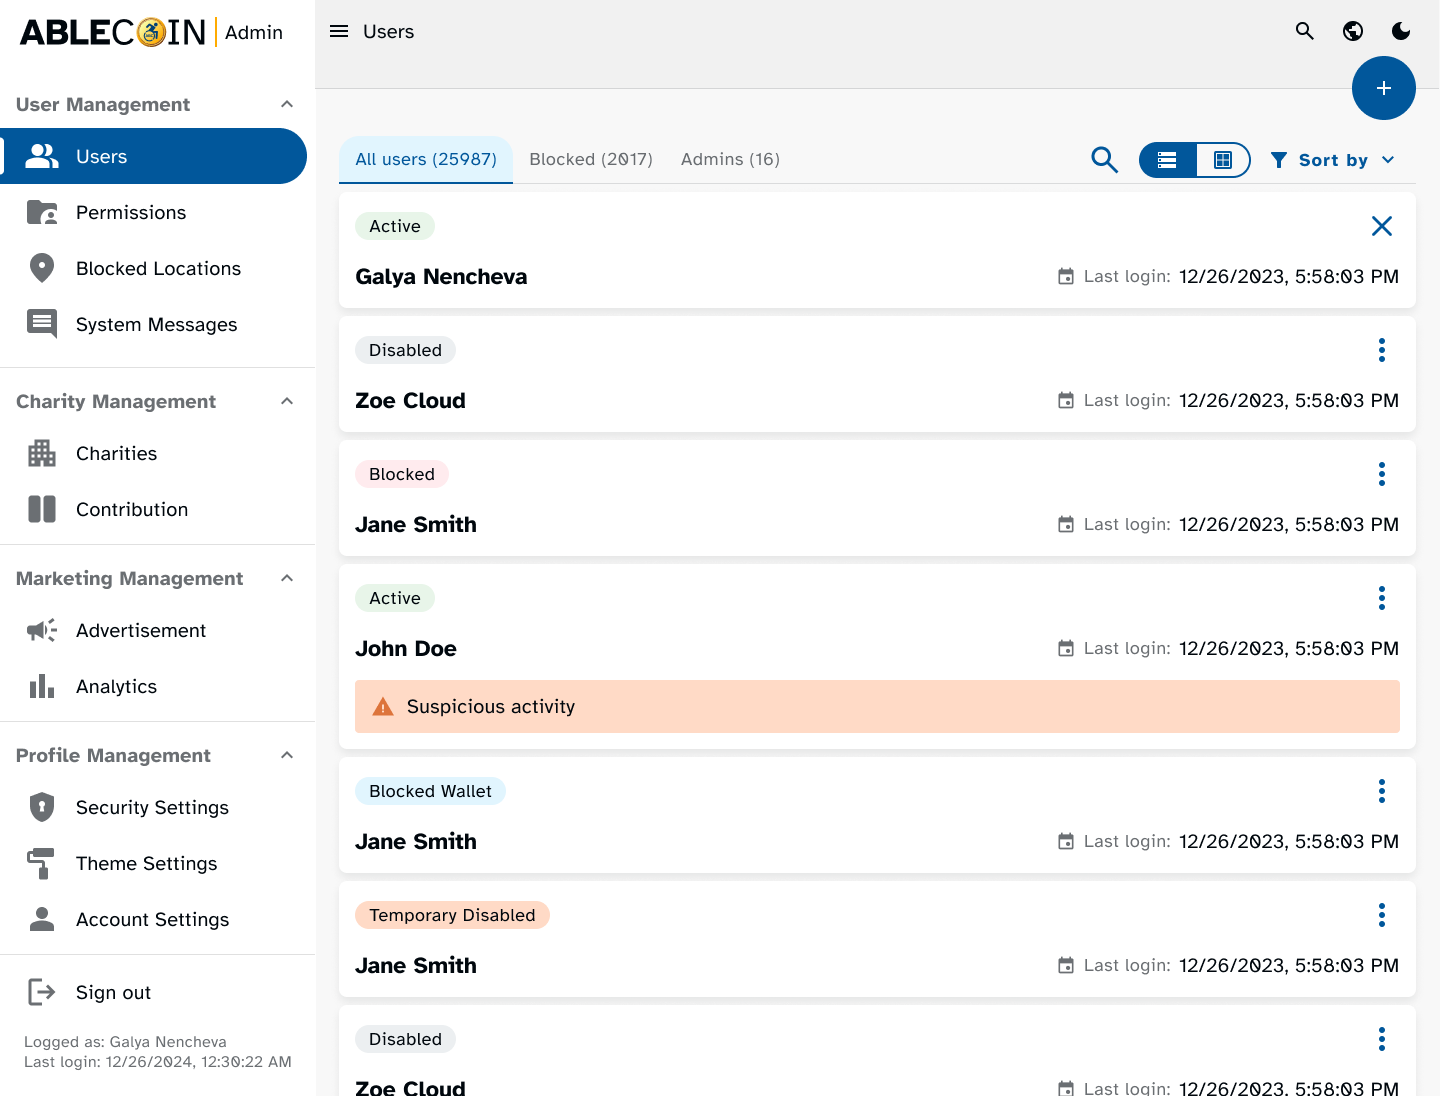Click the Suspicious activity warning banner
The height and width of the screenshot is (1096, 1440).
pos(876,706)
